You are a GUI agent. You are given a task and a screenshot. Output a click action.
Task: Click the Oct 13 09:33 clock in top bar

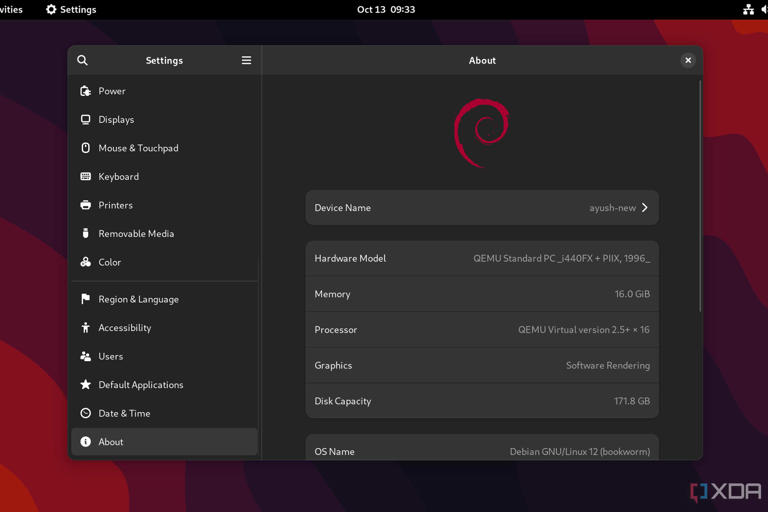click(386, 9)
